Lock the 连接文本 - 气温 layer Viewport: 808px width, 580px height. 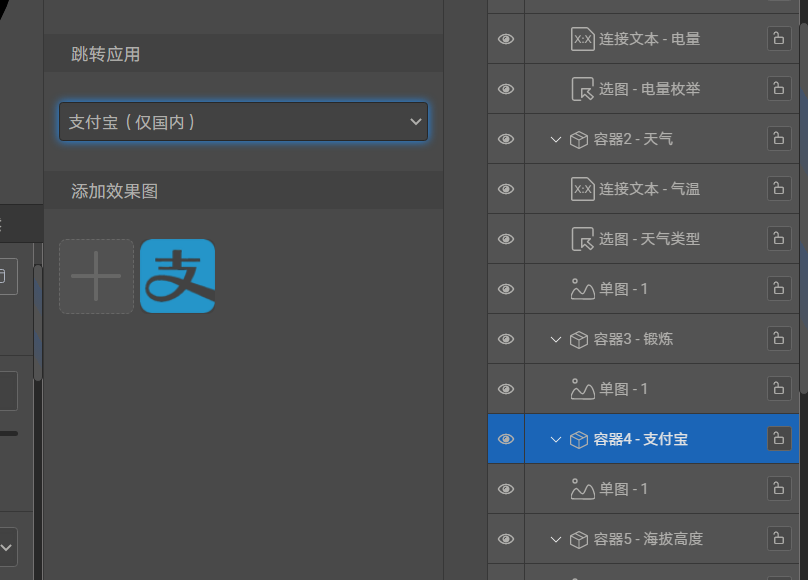pyautogui.click(x=779, y=189)
